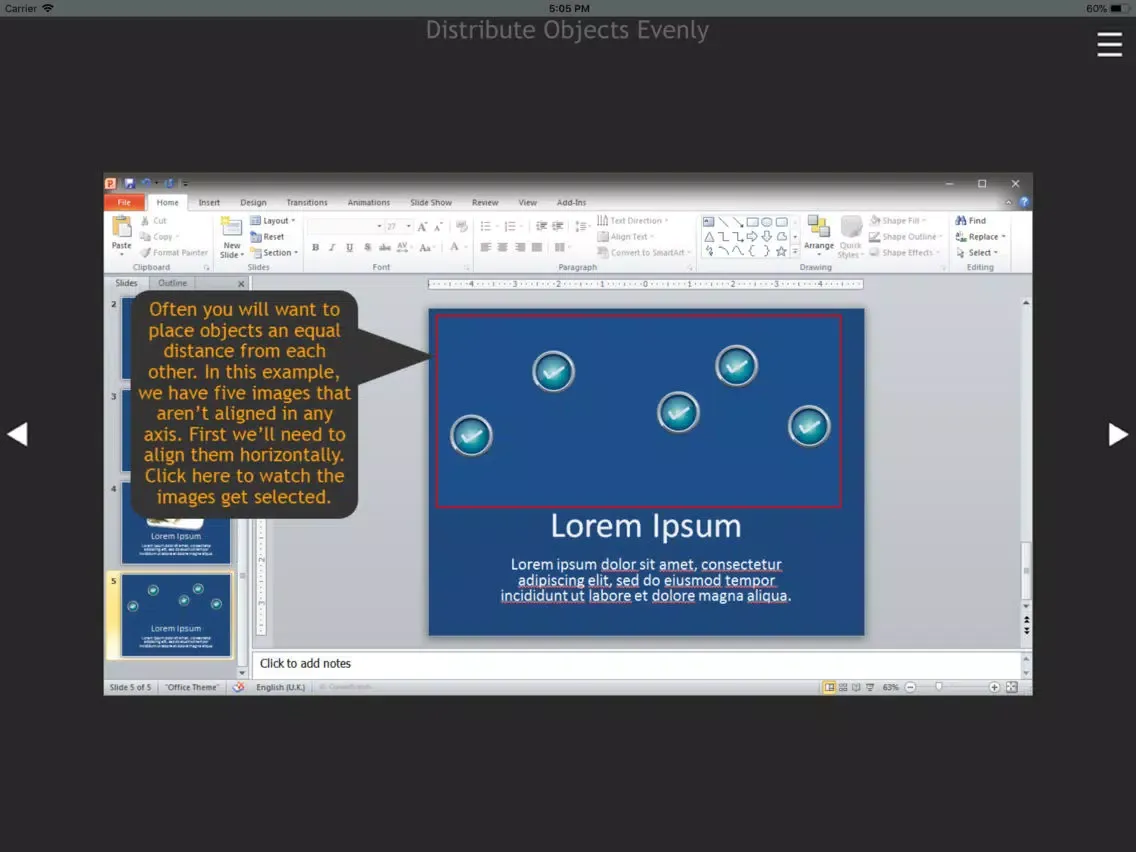The height and width of the screenshot is (852, 1136).
Task: Click the Font Color icon
Action: (x=454, y=248)
